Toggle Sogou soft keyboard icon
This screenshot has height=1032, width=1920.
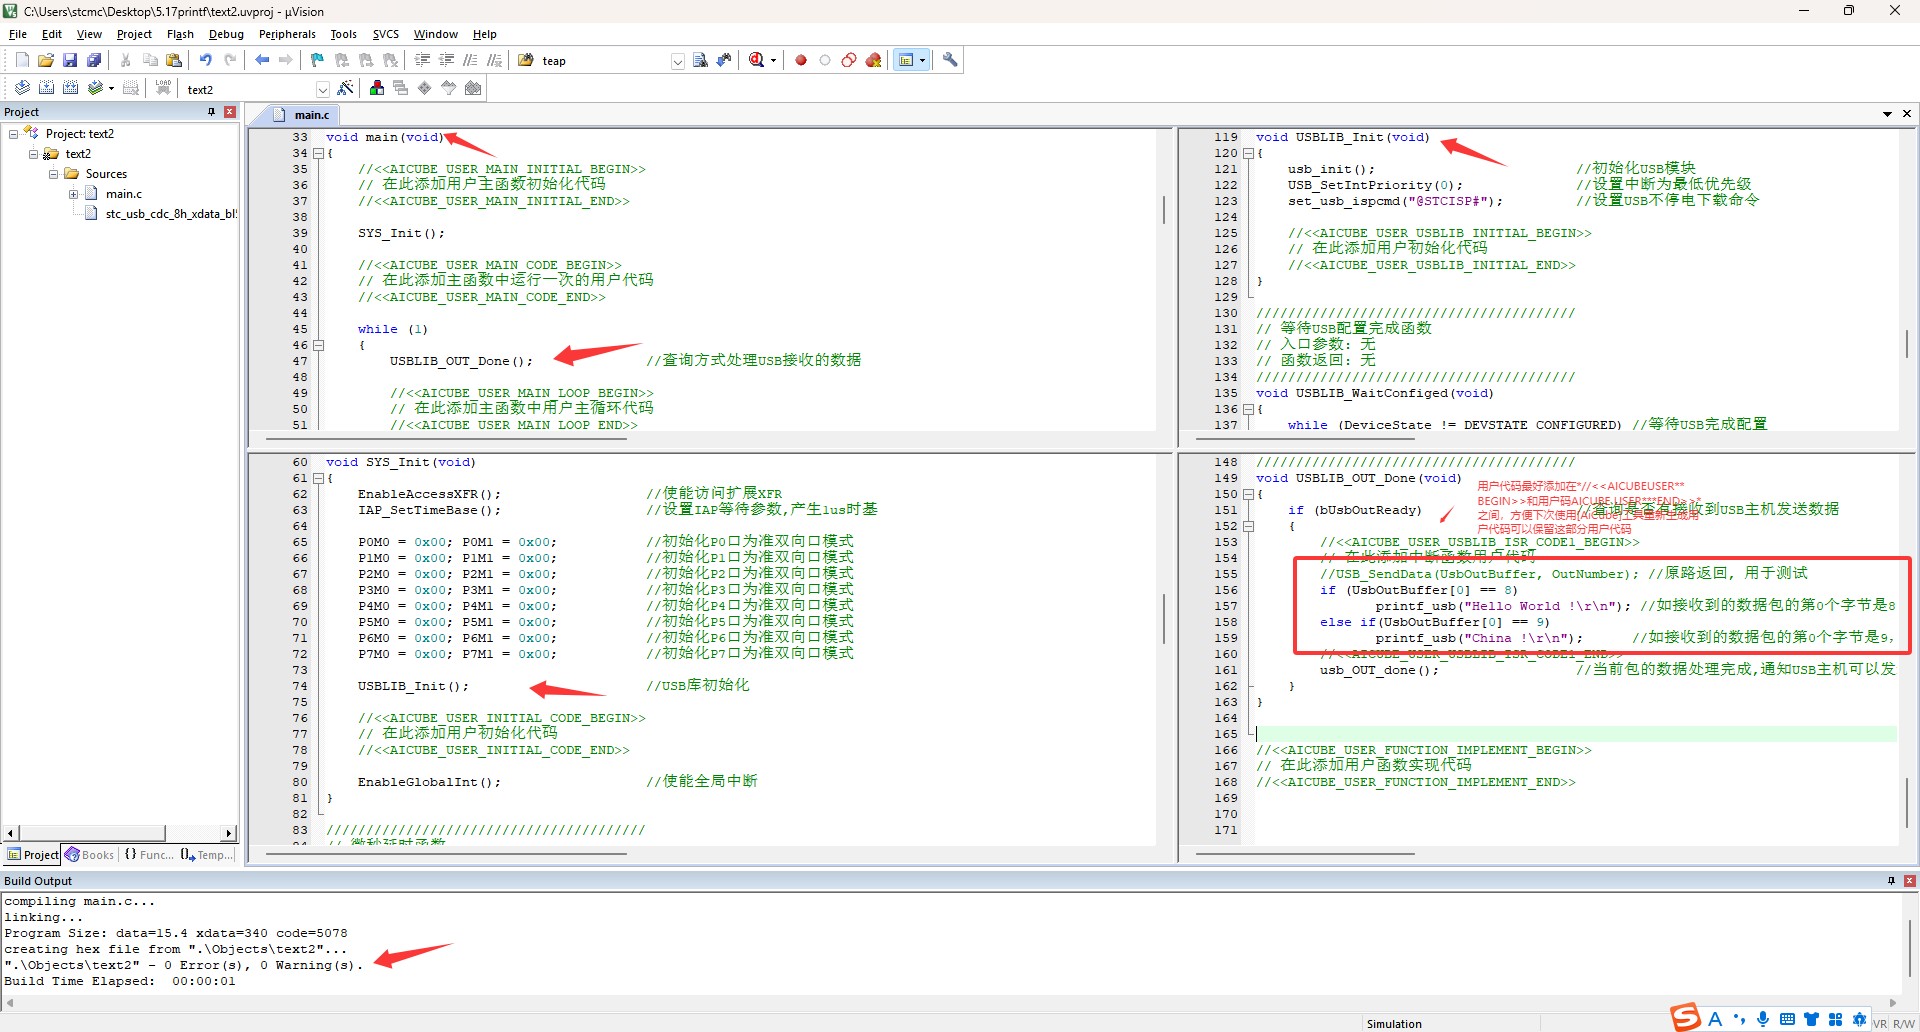coord(1787,1019)
